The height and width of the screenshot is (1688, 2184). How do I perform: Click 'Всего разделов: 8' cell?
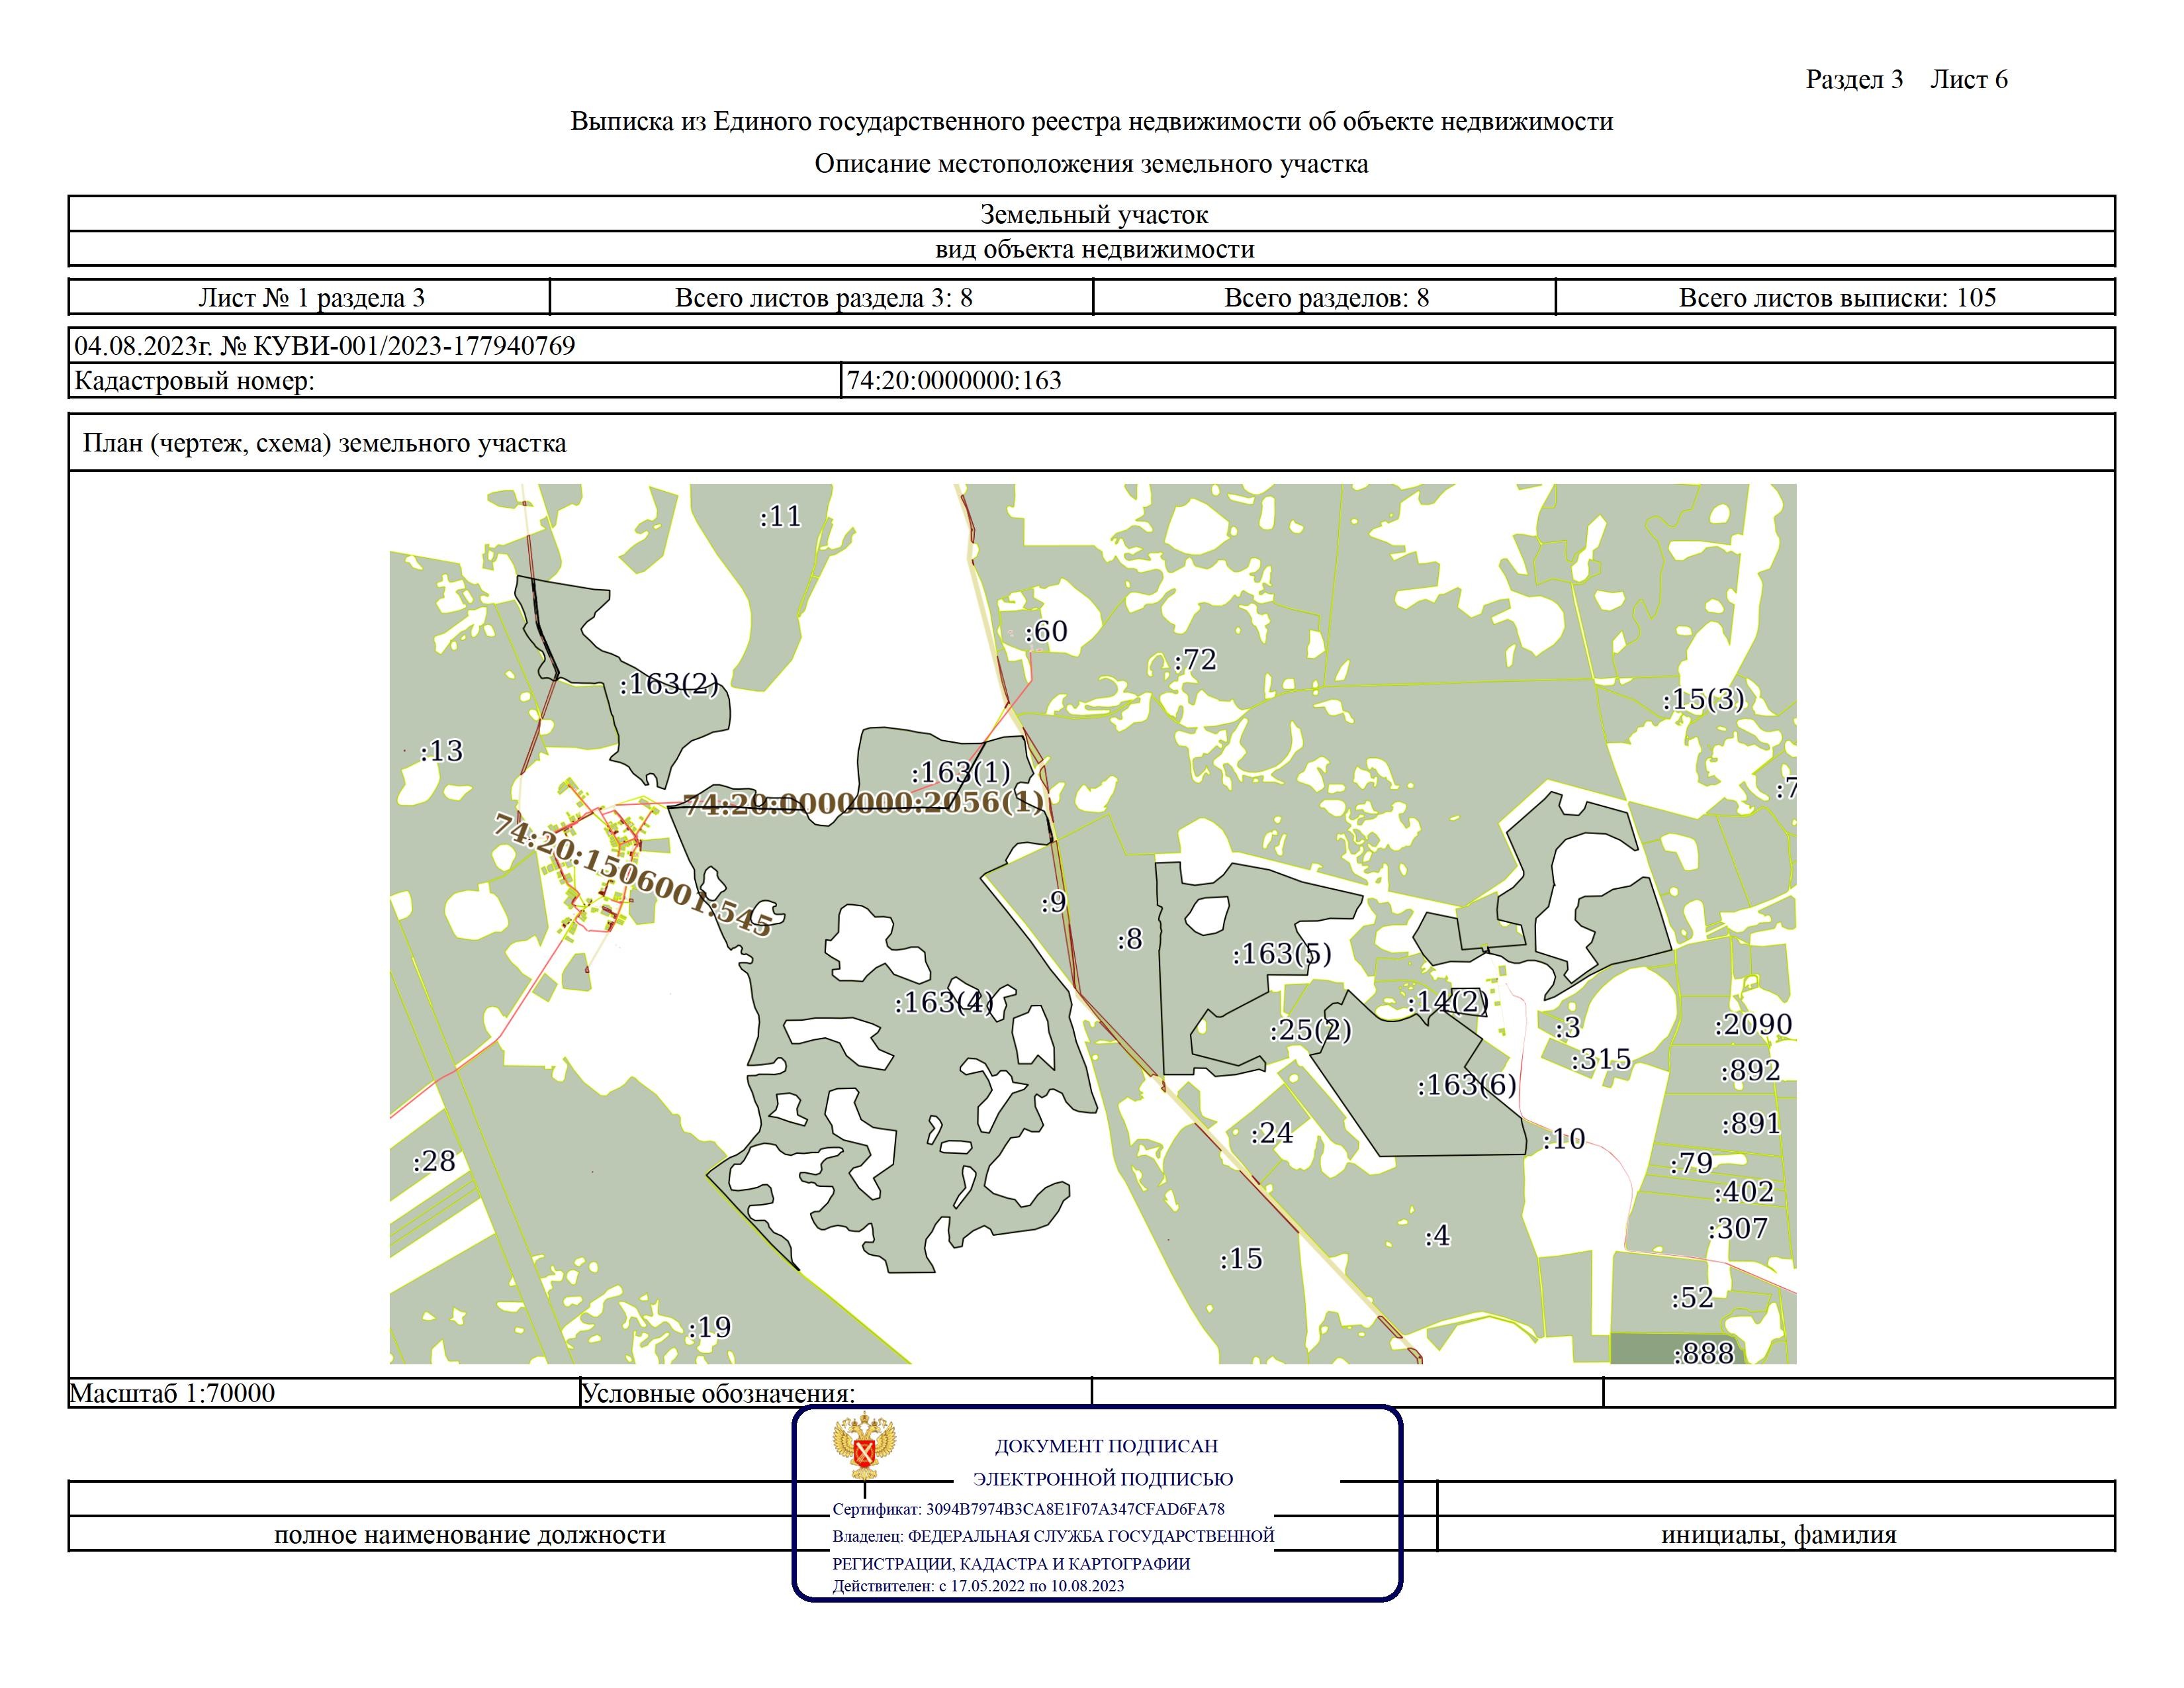[1325, 297]
